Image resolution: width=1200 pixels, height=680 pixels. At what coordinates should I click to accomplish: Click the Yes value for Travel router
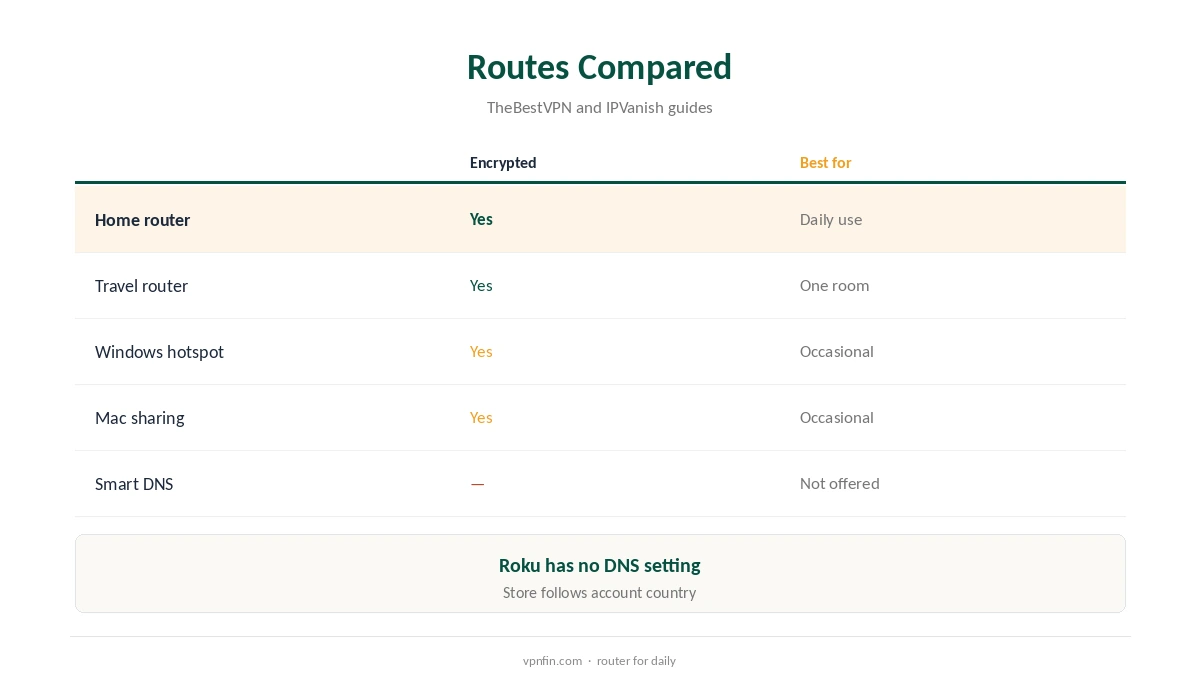click(481, 285)
